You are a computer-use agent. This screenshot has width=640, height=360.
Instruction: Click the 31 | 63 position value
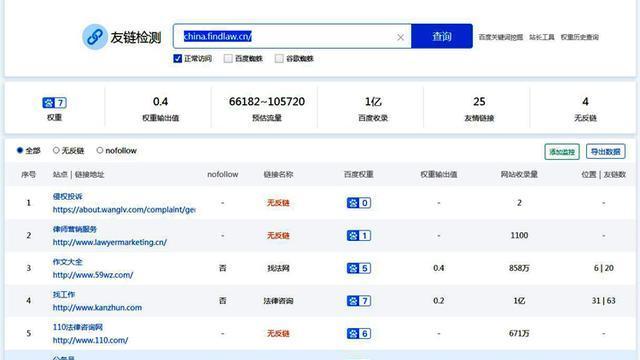click(x=604, y=300)
